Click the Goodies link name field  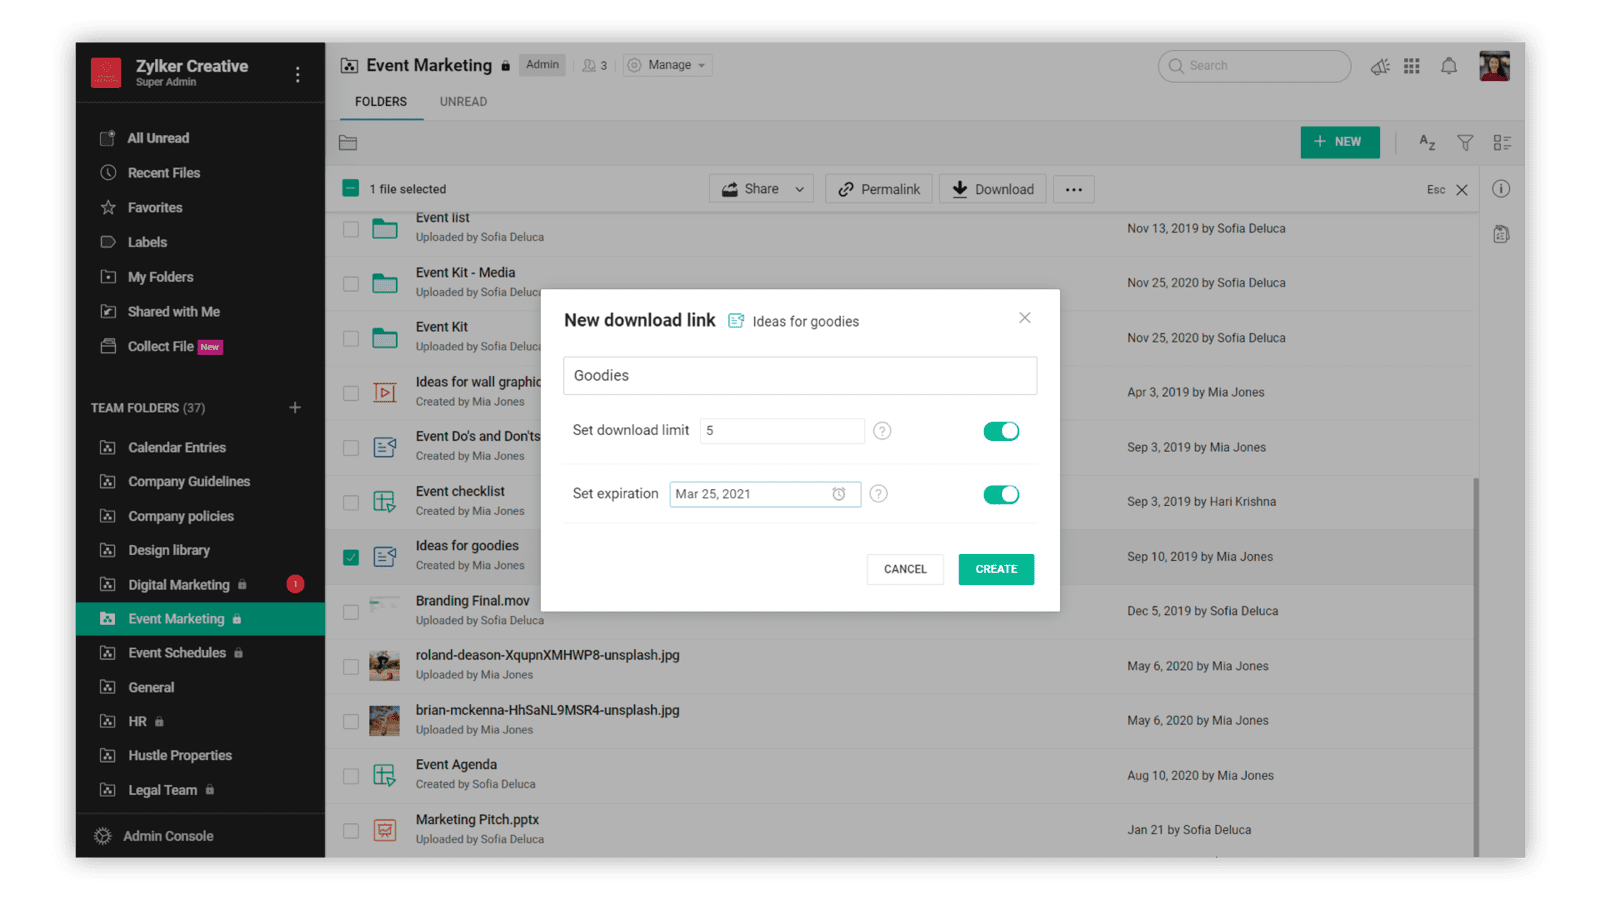(799, 376)
